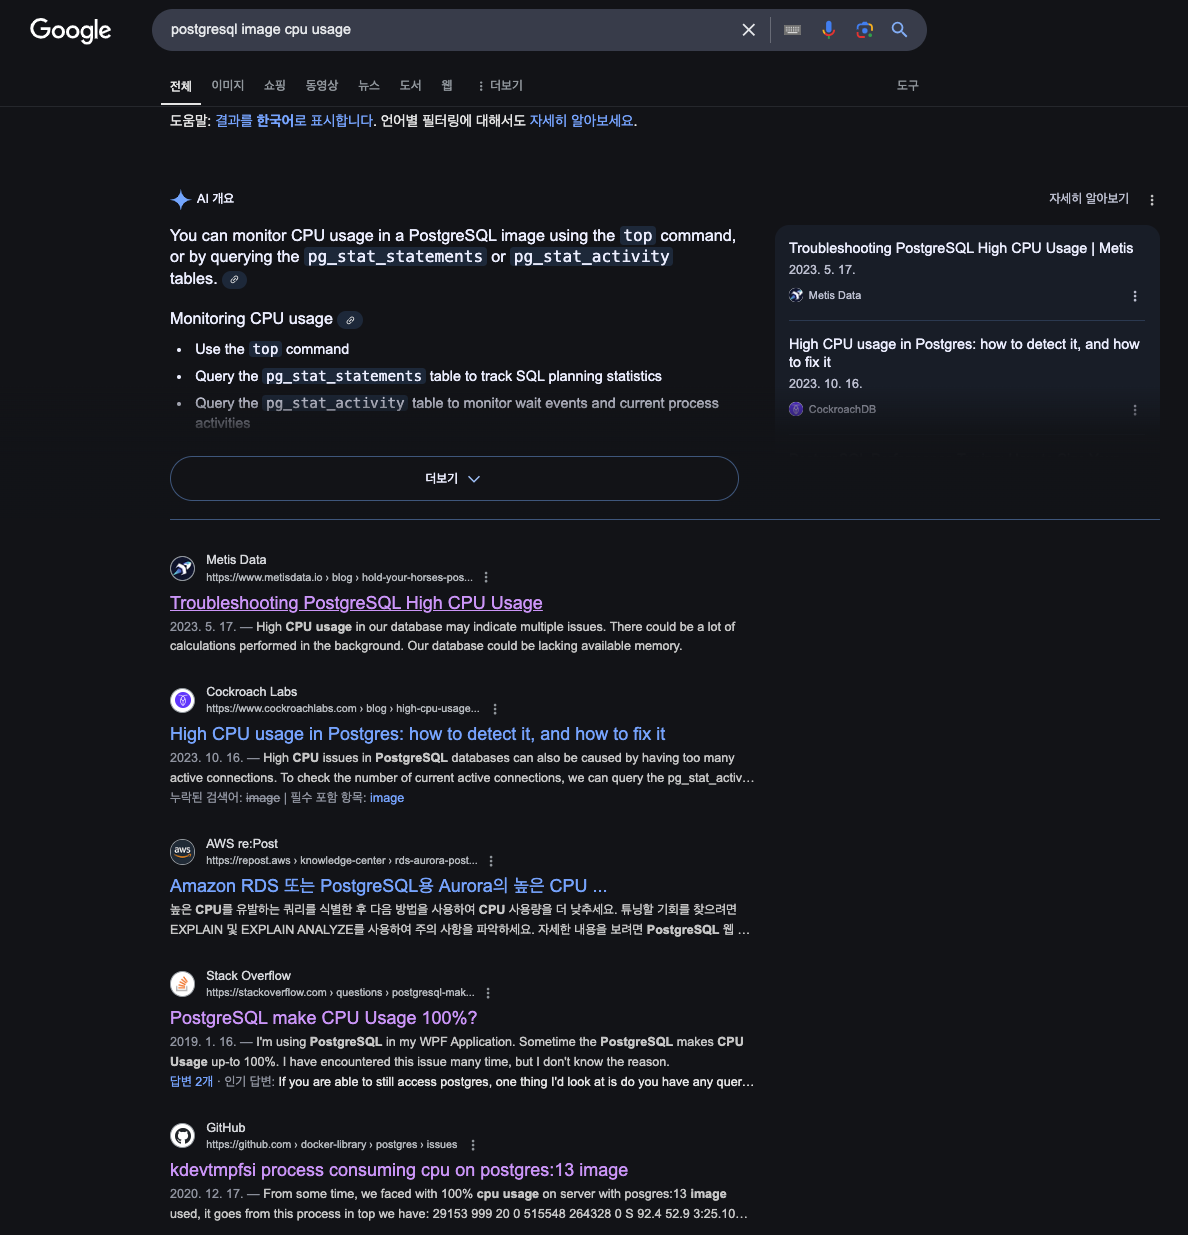The height and width of the screenshot is (1235, 1188).
Task: Click the 'Monitoring CPU usage' heading
Action: tap(251, 319)
